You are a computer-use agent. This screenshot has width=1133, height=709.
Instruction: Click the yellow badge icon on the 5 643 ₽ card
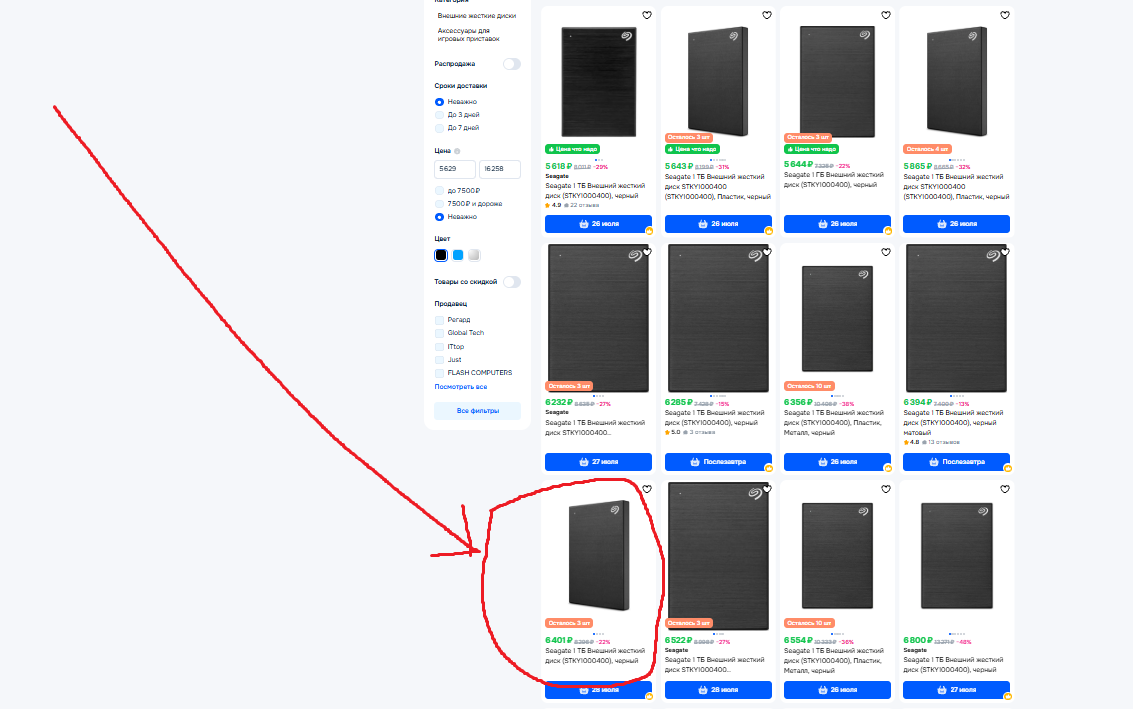[769, 231]
